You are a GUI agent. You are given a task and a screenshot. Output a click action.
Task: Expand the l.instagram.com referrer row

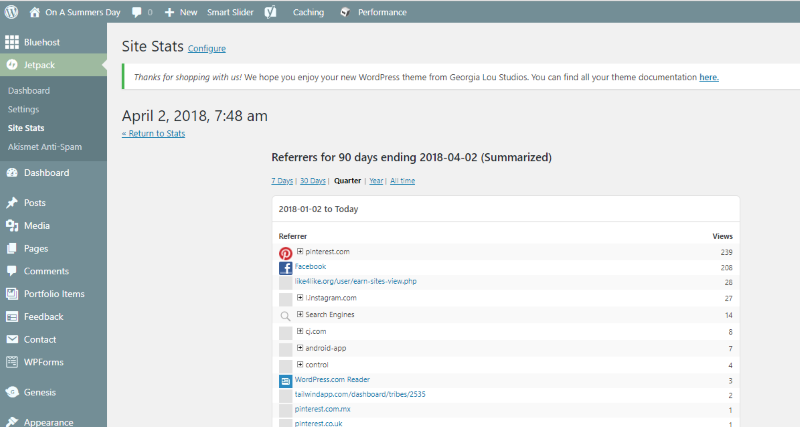[300, 298]
